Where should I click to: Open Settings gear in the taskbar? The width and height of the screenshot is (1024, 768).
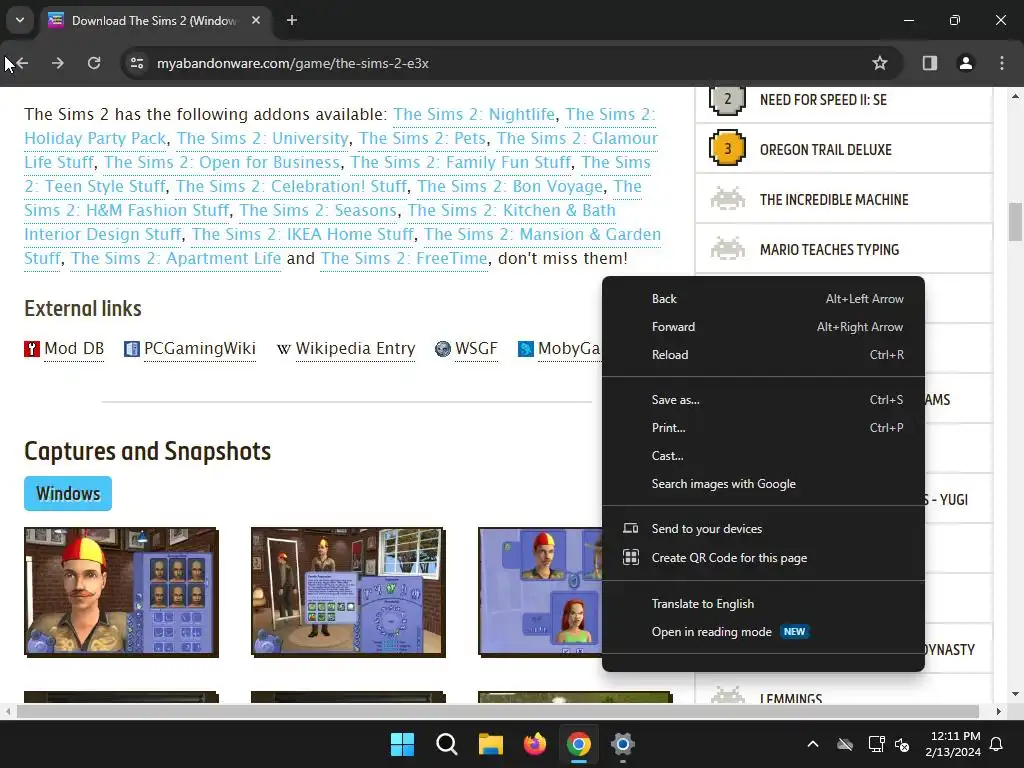[x=622, y=744]
